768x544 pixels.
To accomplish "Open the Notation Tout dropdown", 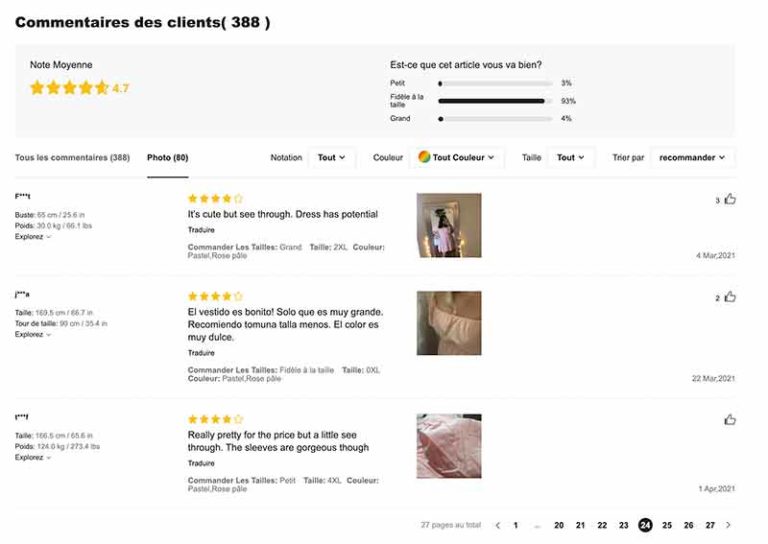I will (x=332, y=158).
